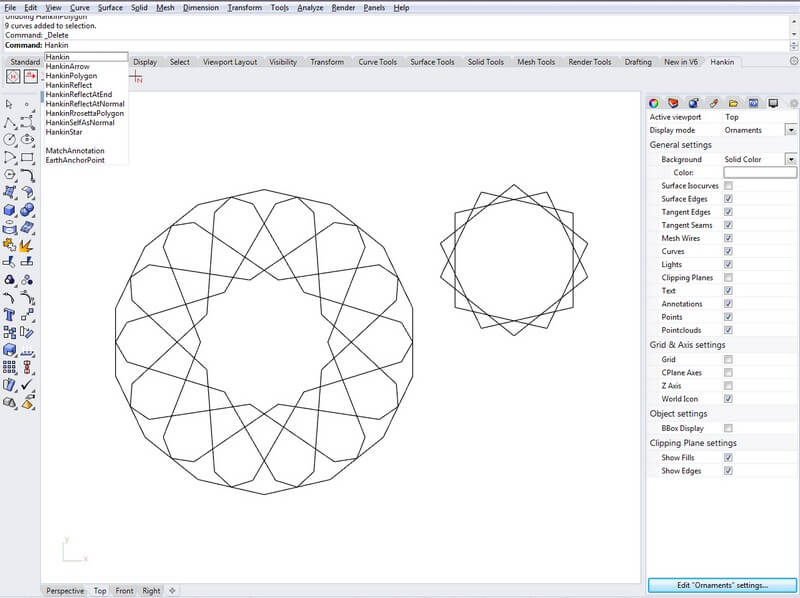800x598 pixels.
Task: Toggle the Grid checkbox
Action: (x=728, y=359)
